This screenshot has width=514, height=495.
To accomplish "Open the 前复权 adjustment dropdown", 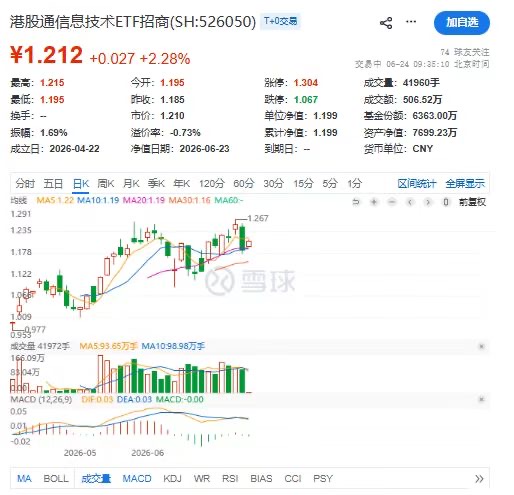I will click(472, 202).
